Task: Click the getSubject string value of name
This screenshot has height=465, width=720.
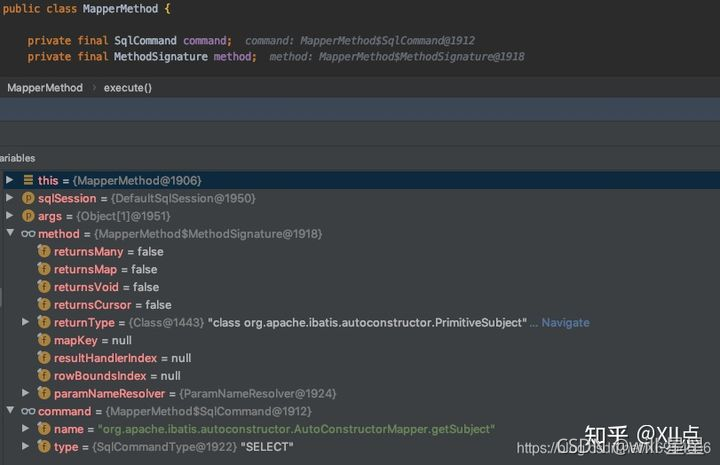Action: [x=296, y=429]
